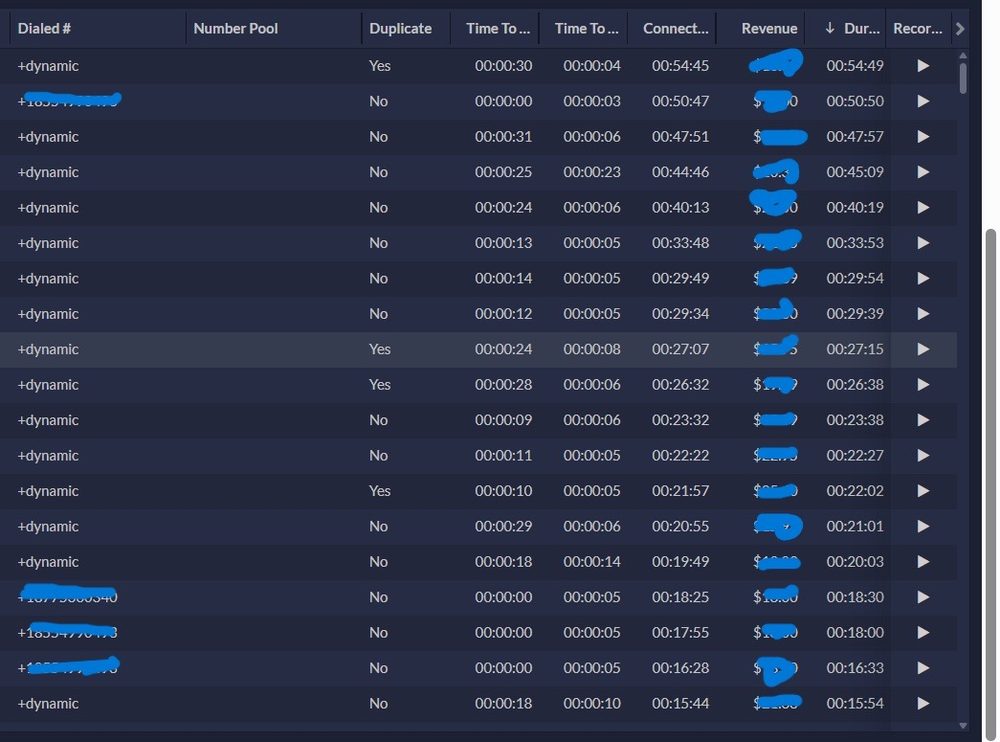Sort by the Number Pool column
The image size is (1000, 742).
pos(235,29)
